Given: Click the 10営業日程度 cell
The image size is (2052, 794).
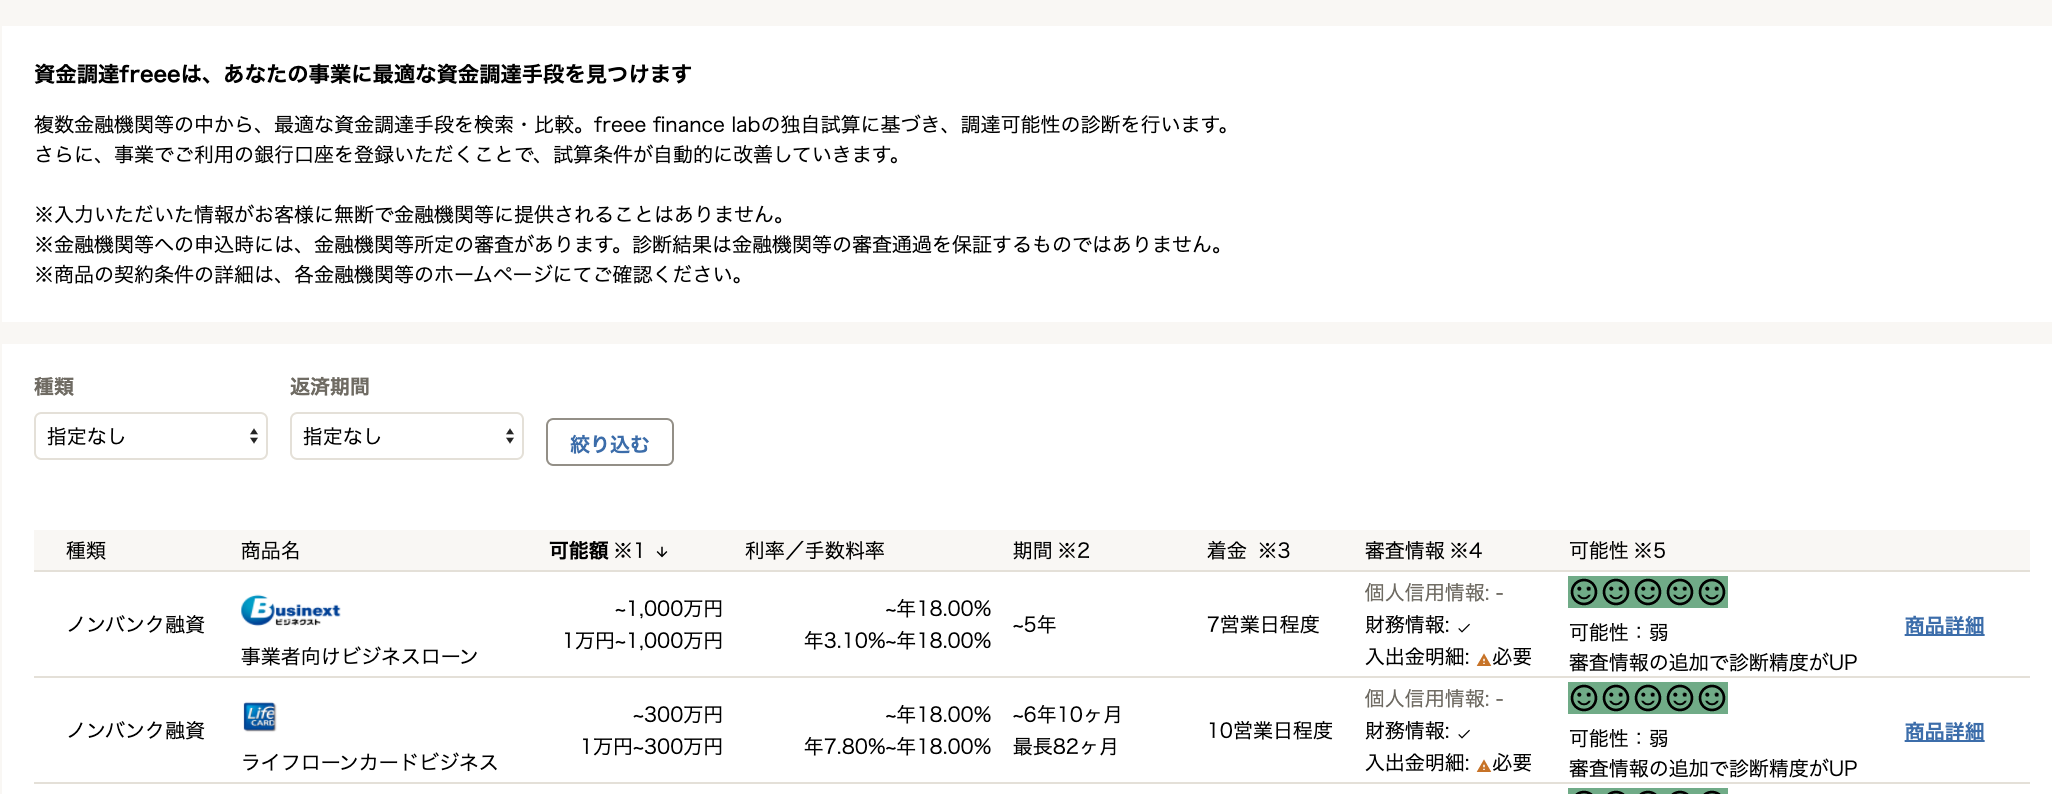Looking at the screenshot, I should click(x=1270, y=730).
